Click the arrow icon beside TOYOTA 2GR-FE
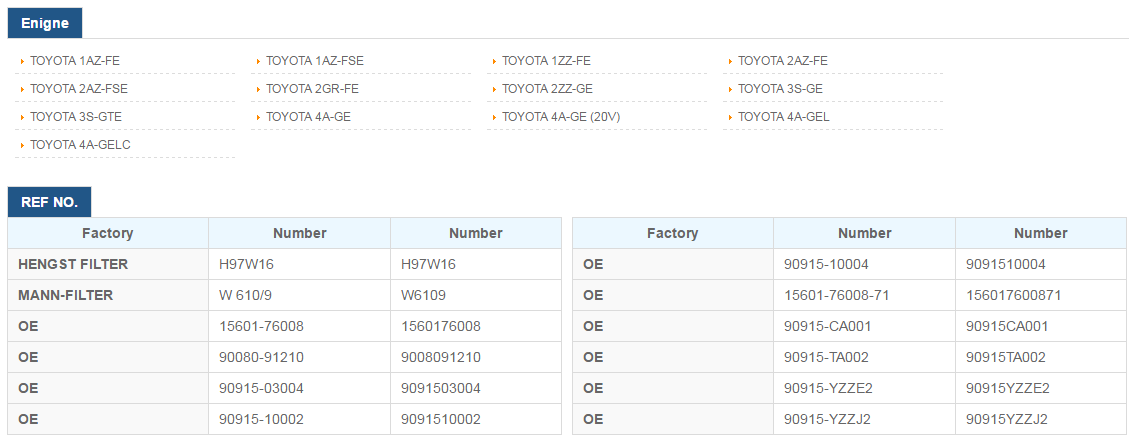The image size is (1139, 444). [x=259, y=89]
